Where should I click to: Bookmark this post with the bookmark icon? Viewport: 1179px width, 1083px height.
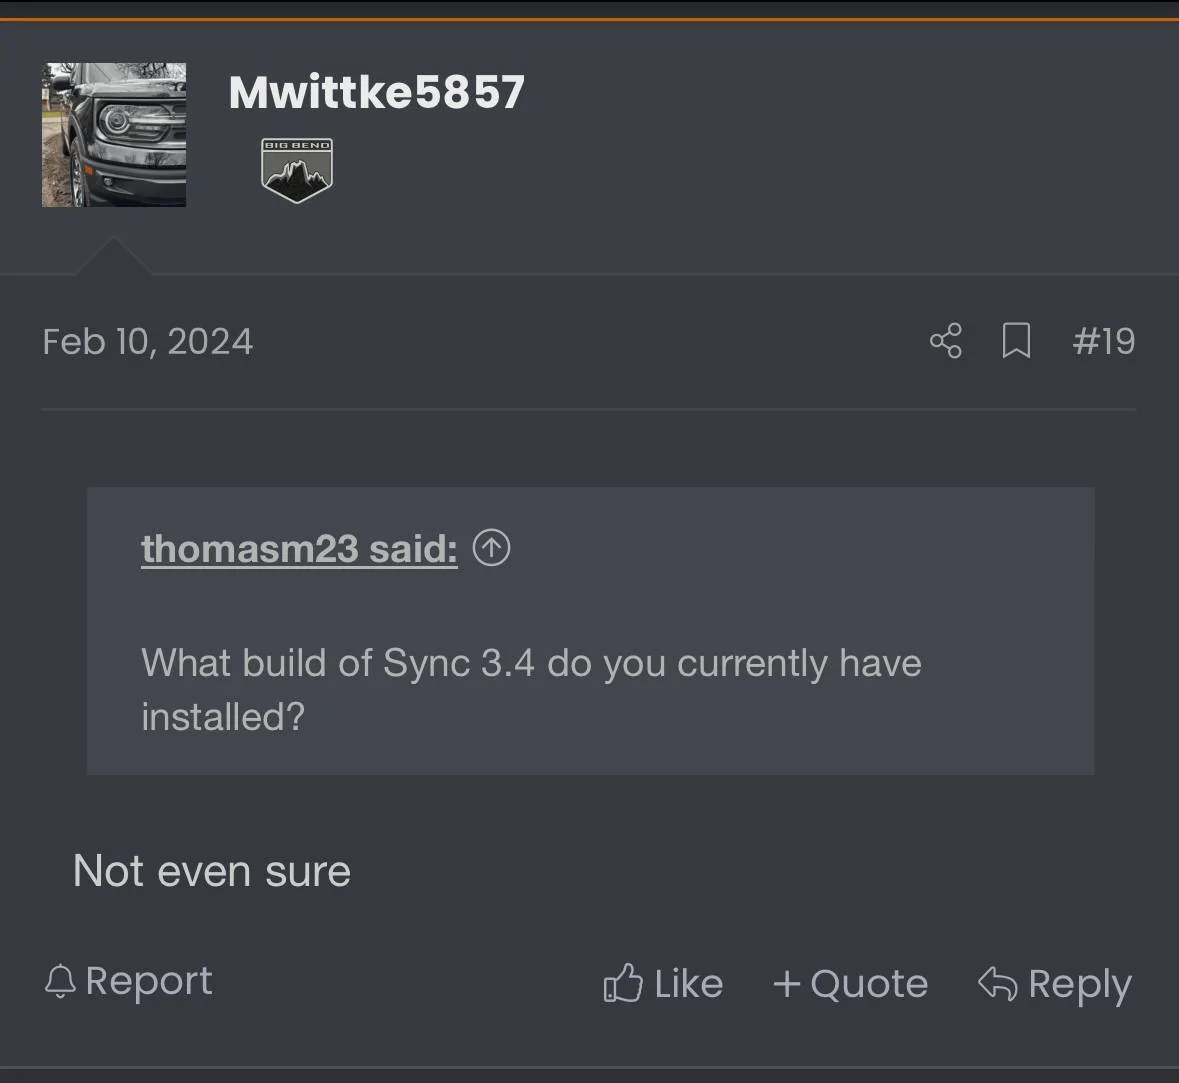pos(1016,341)
